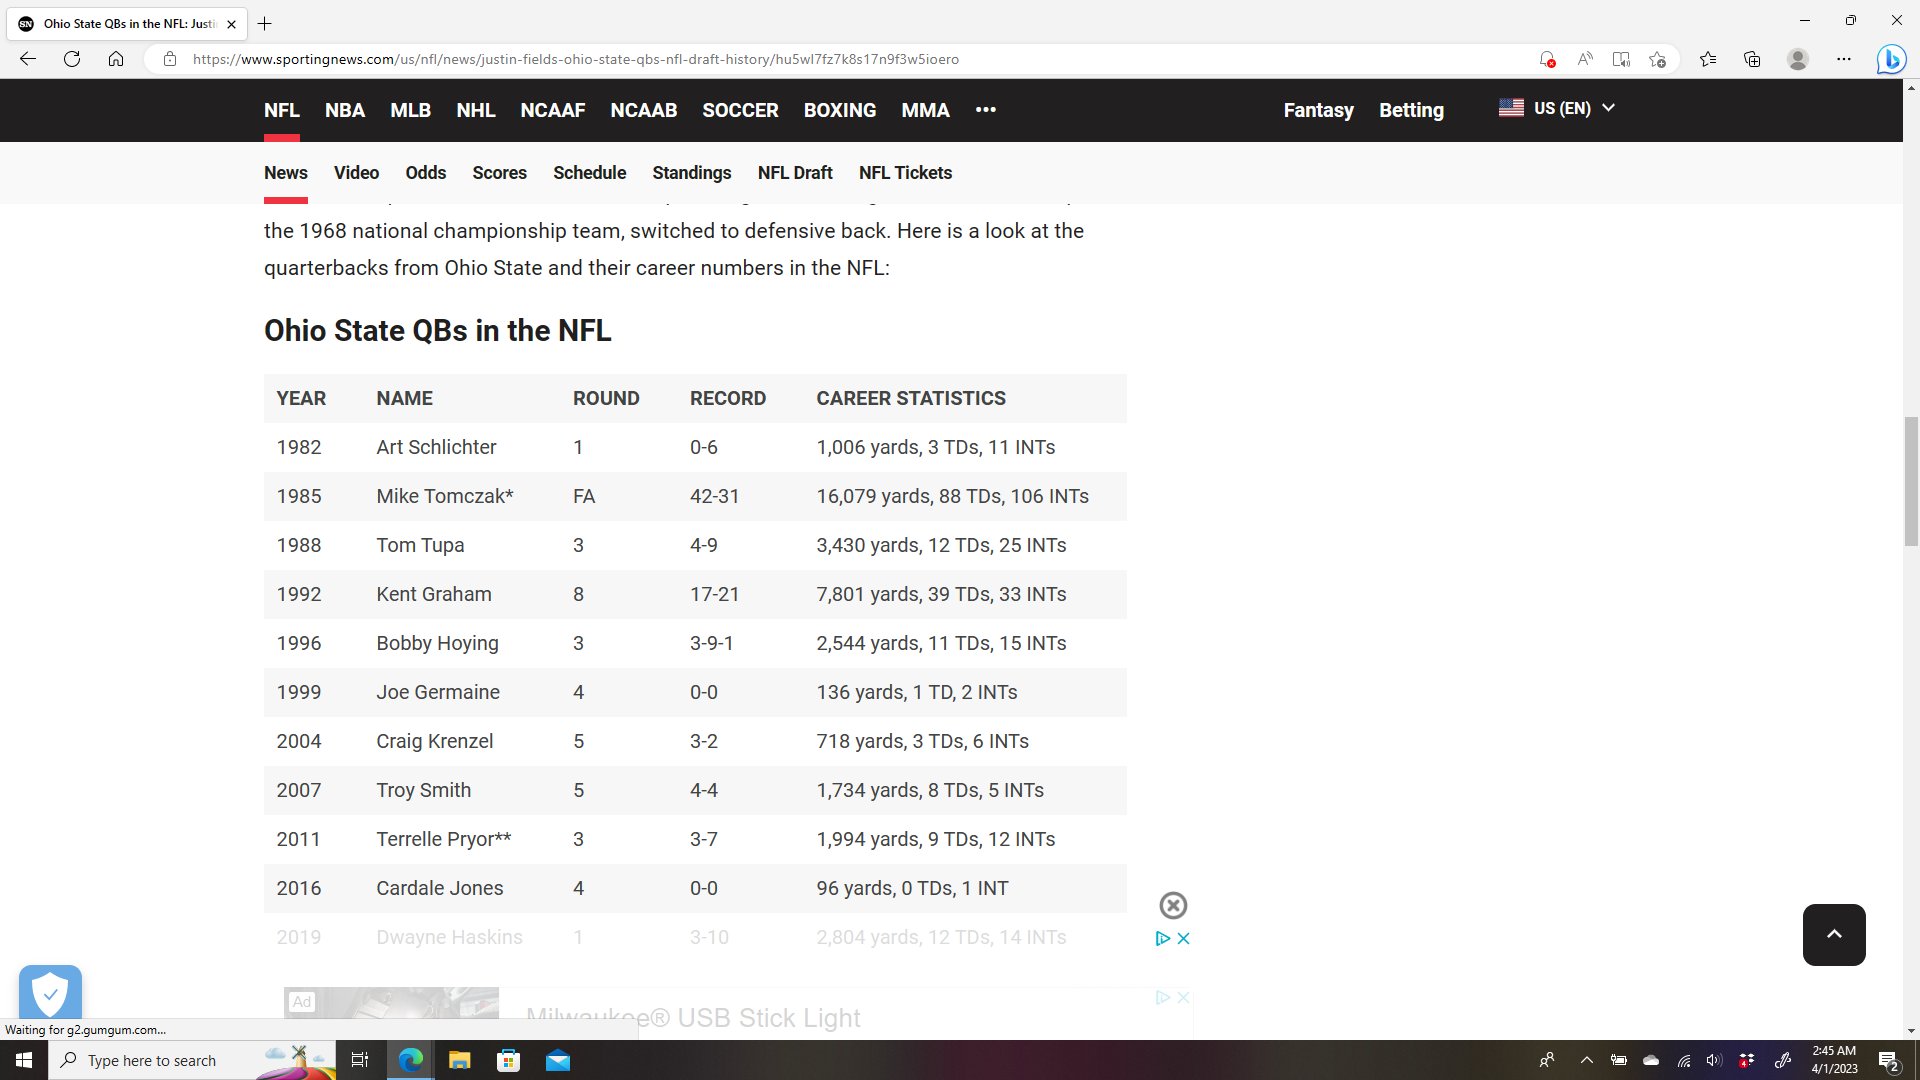This screenshot has width=1920, height=1080.
Task: Add this page to favorites
Action: click(x=1657, y=59)
